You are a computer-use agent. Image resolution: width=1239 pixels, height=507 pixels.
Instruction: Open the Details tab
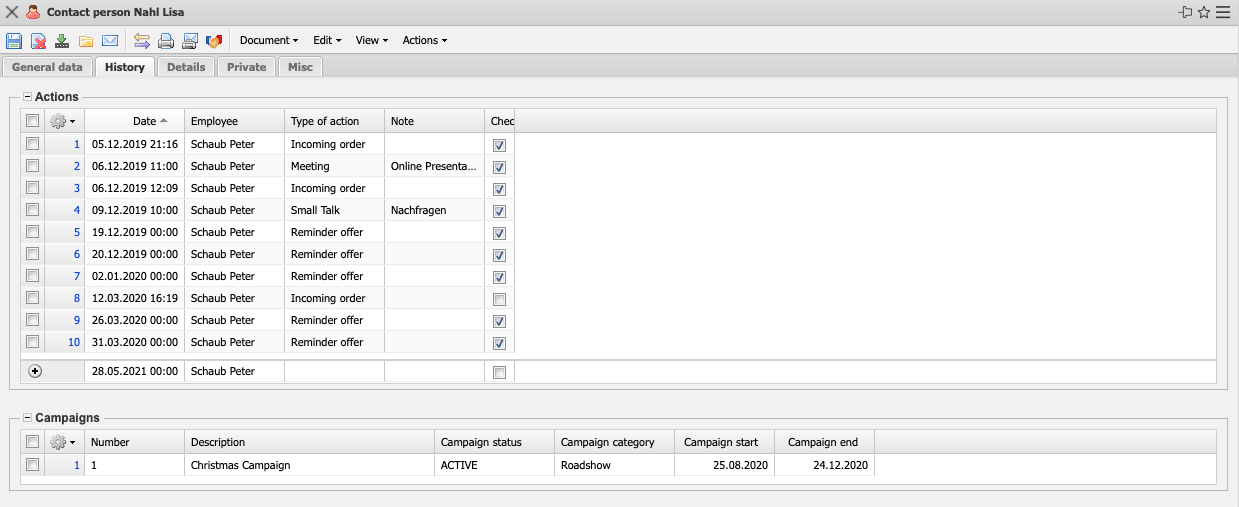(186, 67)
